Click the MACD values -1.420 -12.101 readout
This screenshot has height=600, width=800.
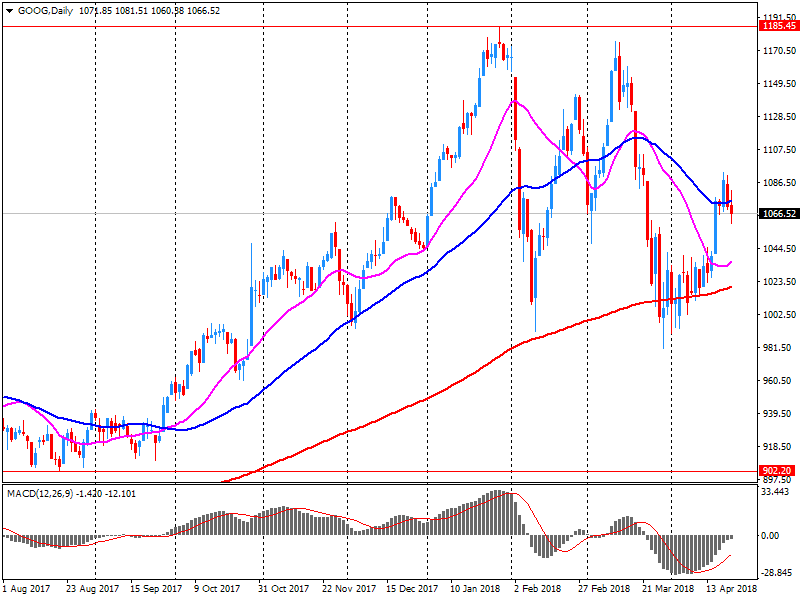pyautogui.click(x=106, y=493)
